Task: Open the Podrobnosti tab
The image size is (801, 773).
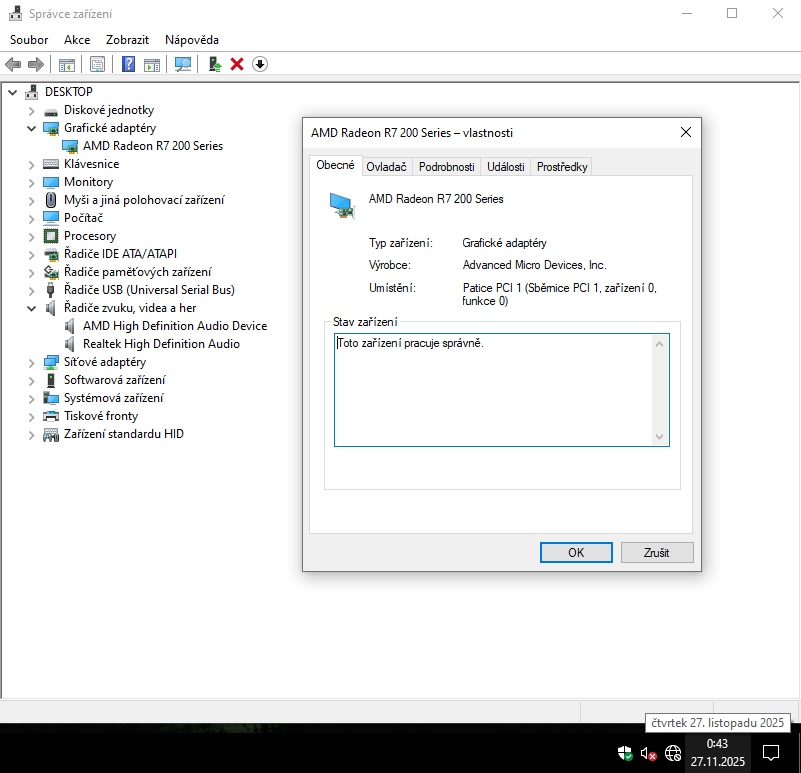Action: (446, 167)
